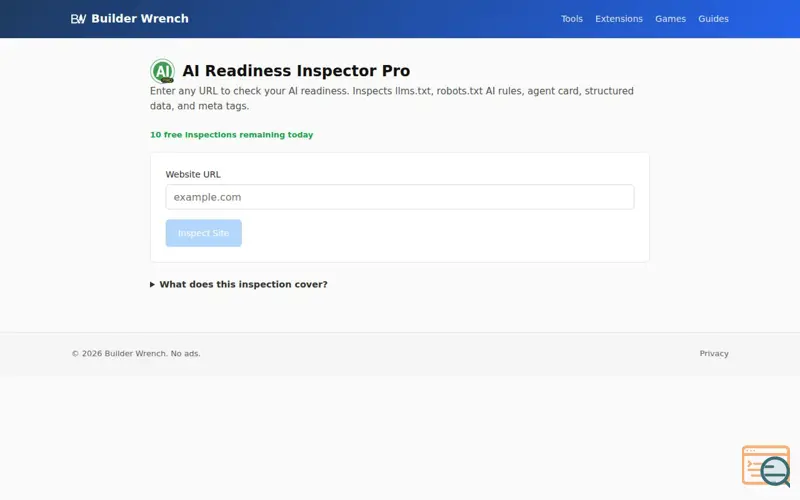Click the green AI Readiness Inspector icon
The height and width of the screenshot is (500, 800).
click(162, 71)
